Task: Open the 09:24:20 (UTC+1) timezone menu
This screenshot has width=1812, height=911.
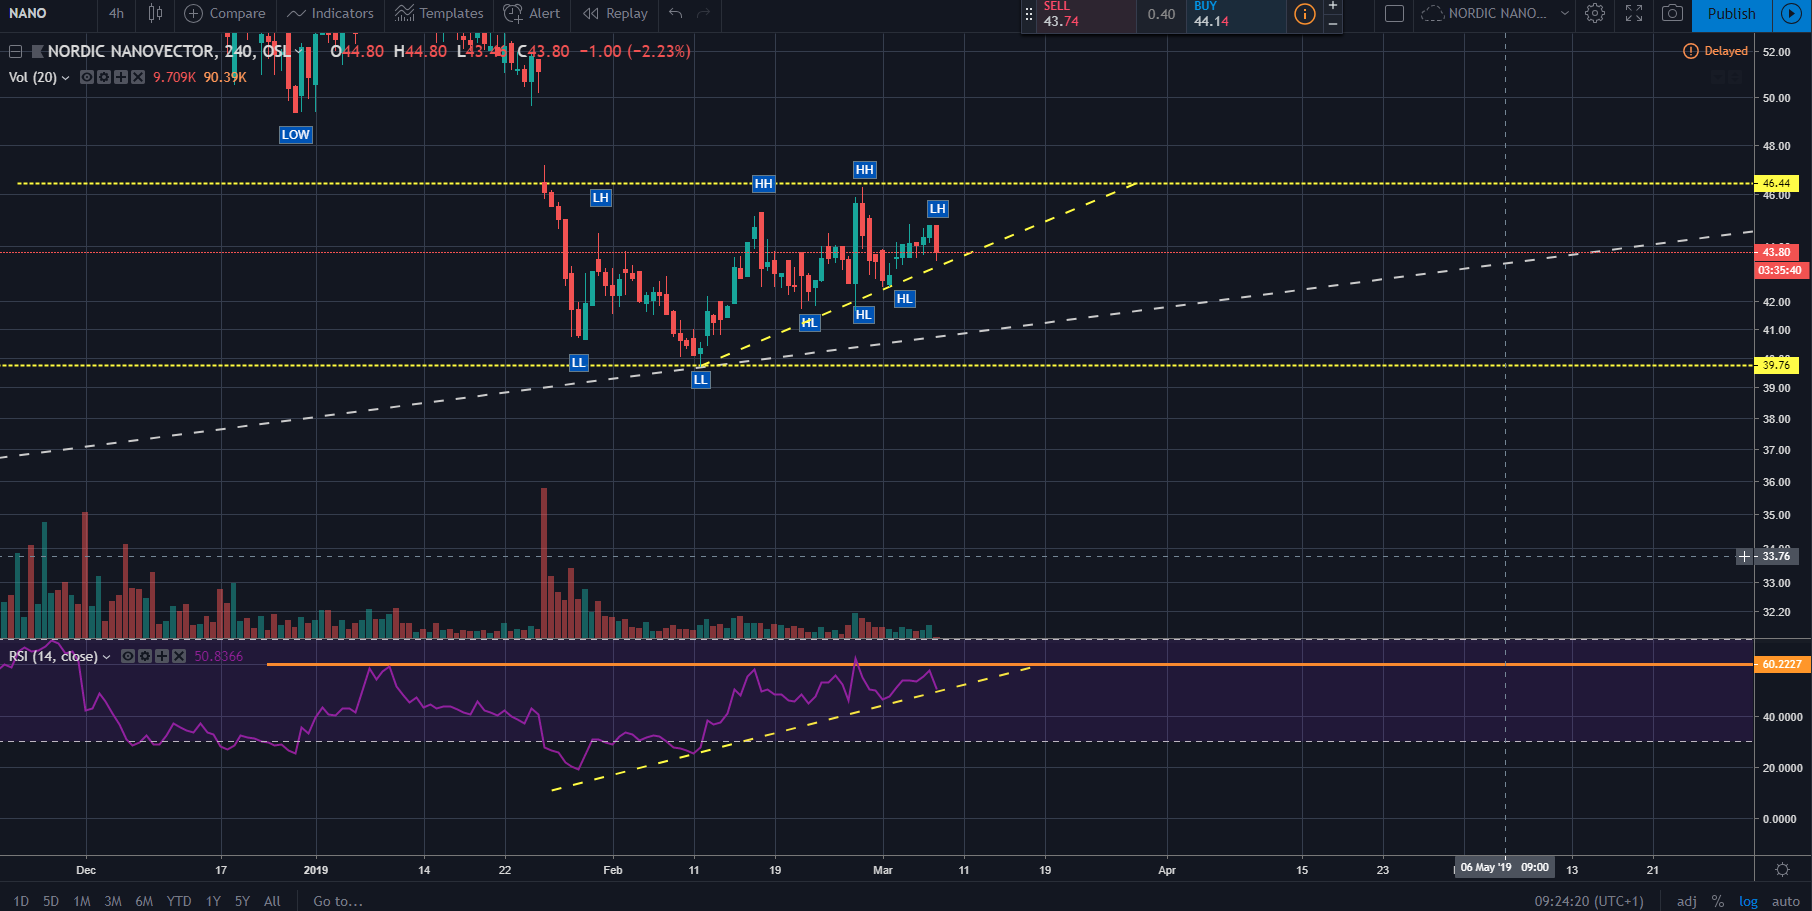Action: (x=1589, y=901)
